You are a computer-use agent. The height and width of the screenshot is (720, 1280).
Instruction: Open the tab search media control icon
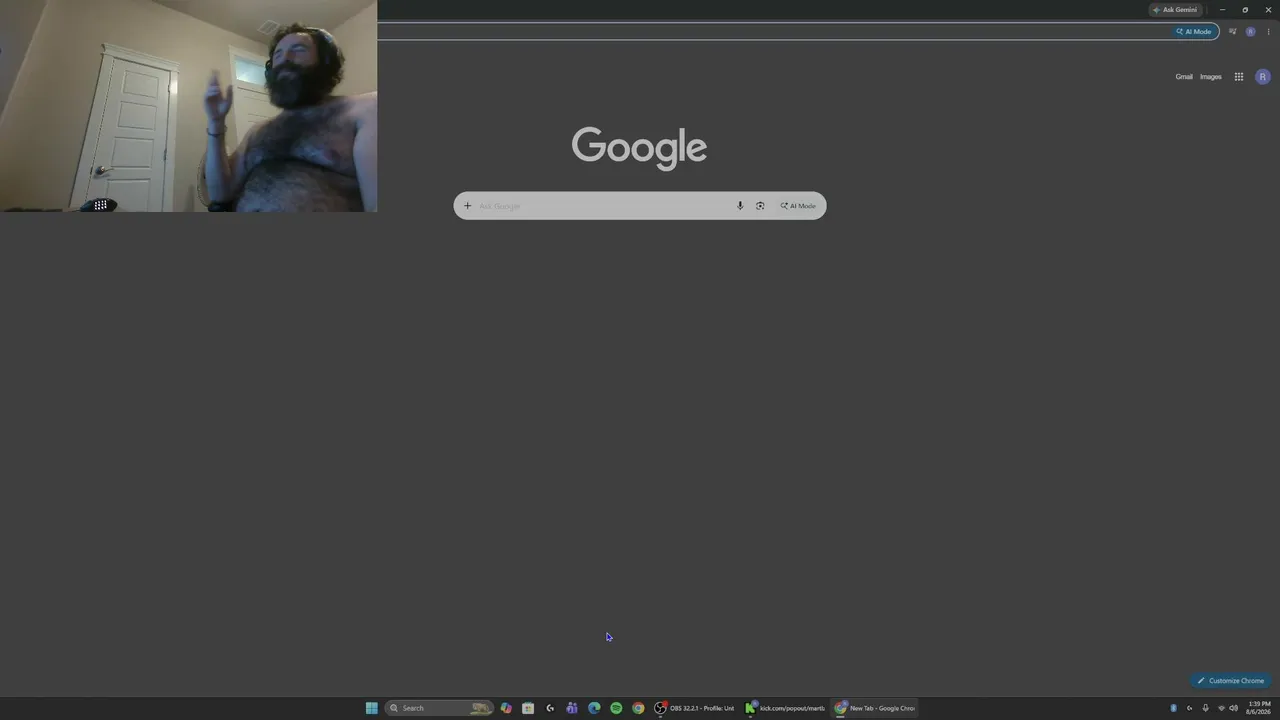1232,32
